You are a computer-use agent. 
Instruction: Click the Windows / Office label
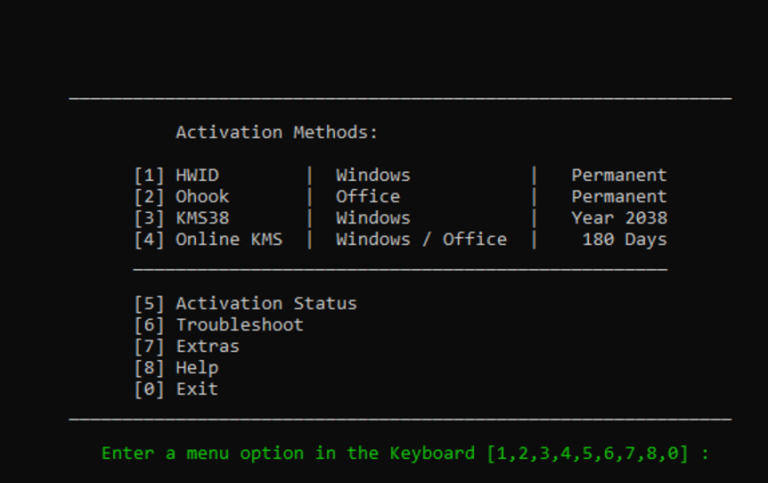(421, 239)
